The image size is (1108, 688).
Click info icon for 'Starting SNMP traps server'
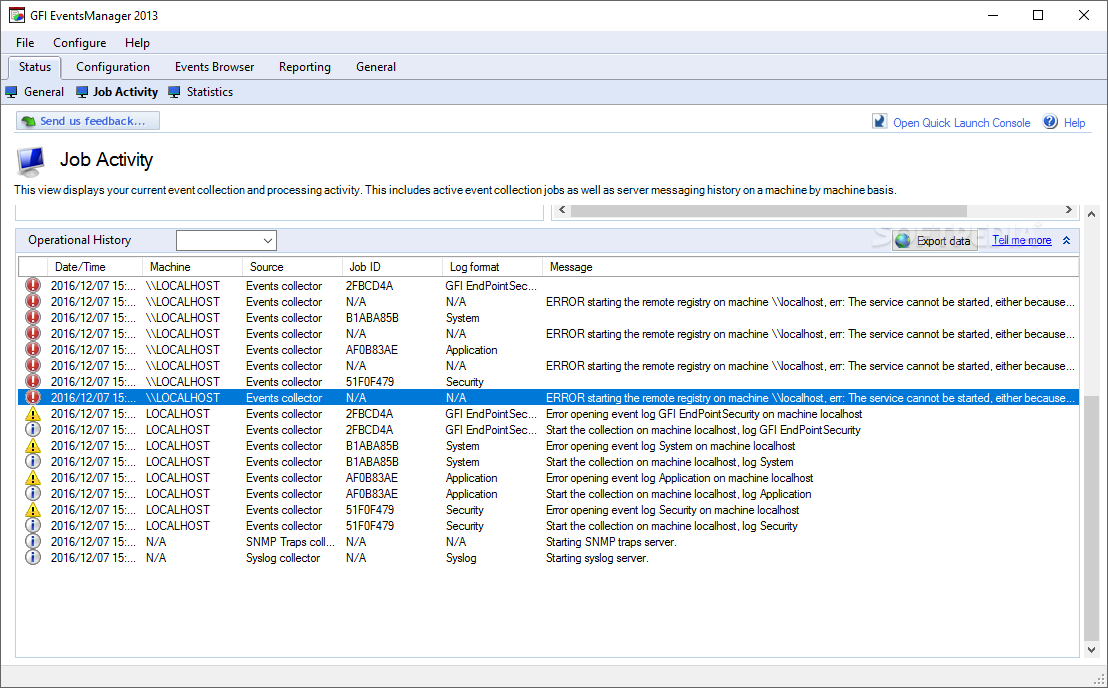[33, 542]
